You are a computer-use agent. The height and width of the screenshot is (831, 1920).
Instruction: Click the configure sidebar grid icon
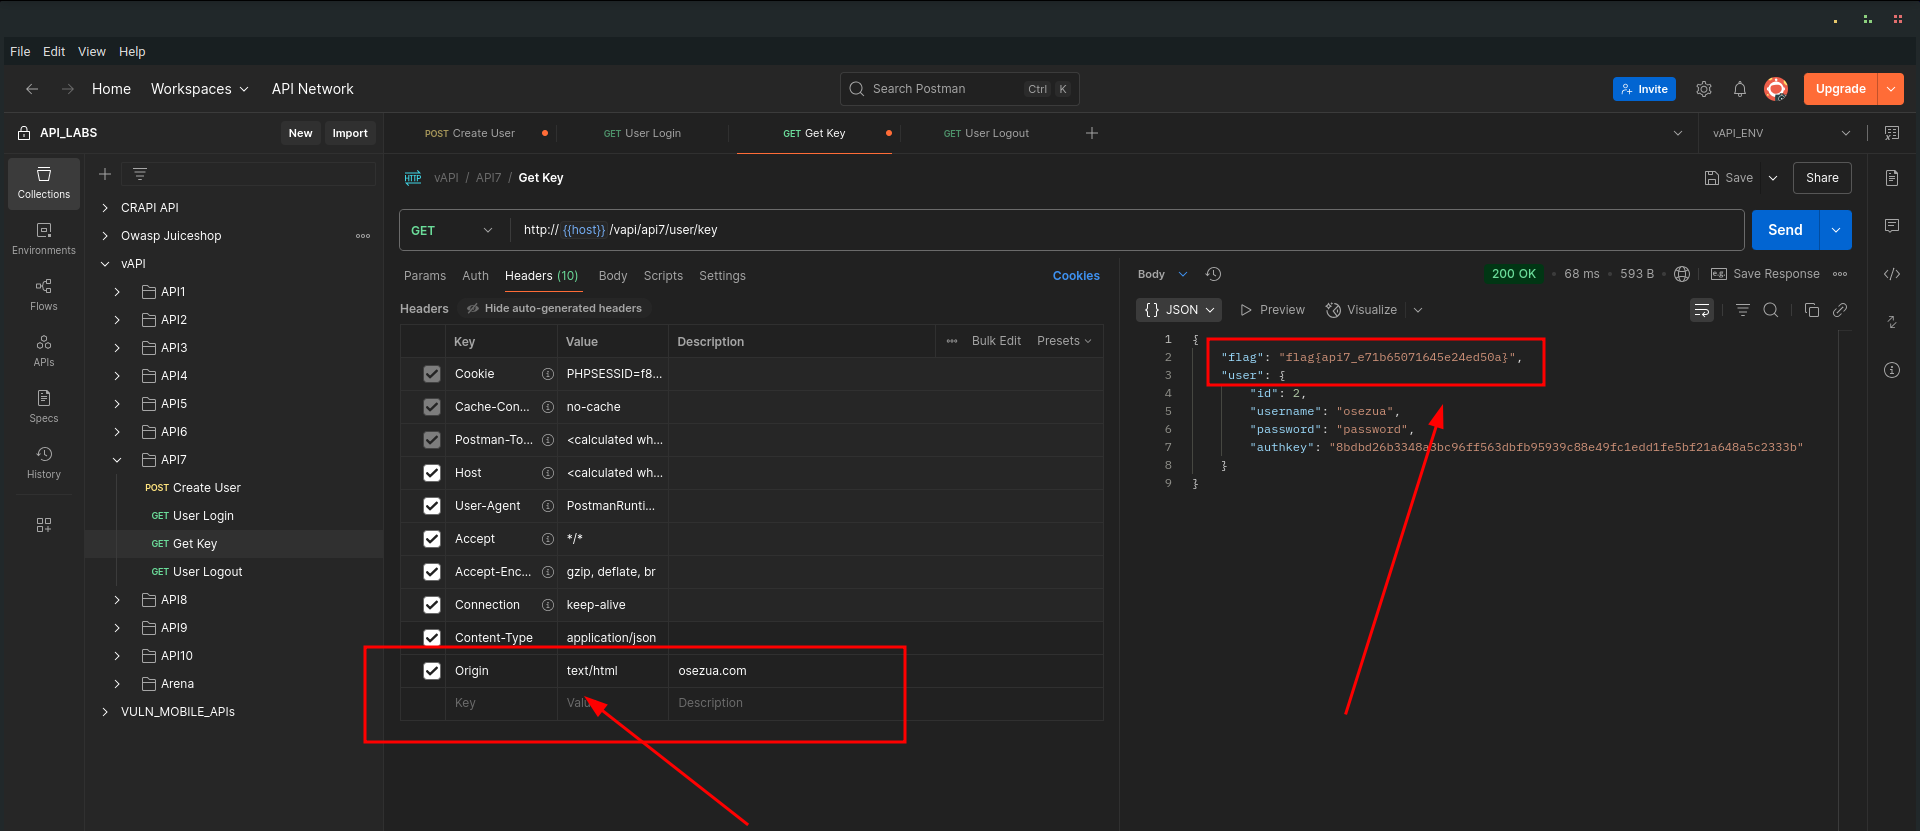click(x=44, y=525)
